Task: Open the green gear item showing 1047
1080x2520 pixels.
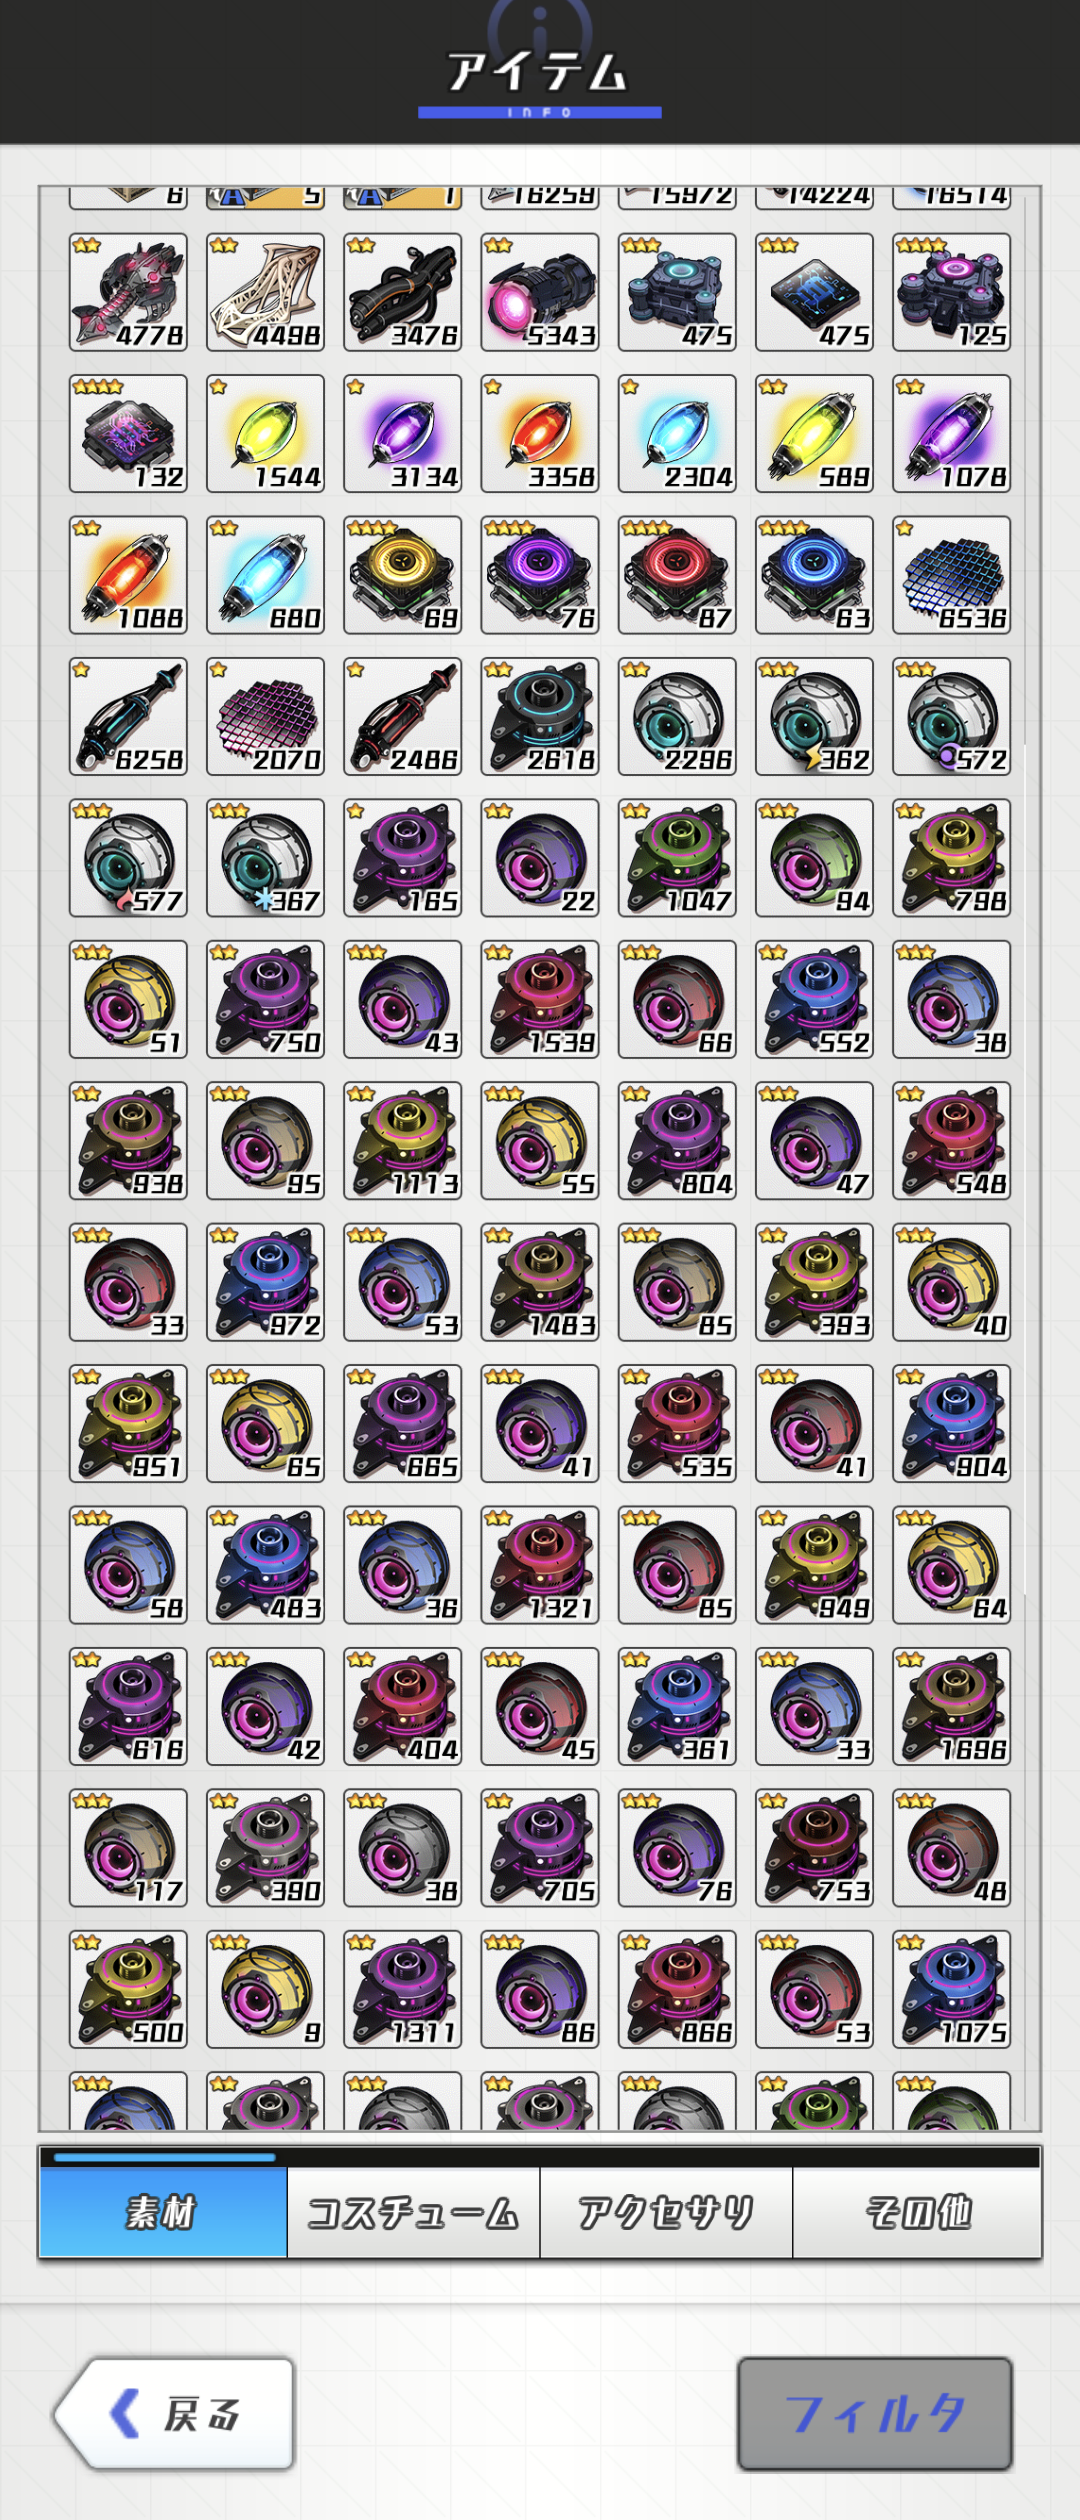Action: [x=677, y=858]
